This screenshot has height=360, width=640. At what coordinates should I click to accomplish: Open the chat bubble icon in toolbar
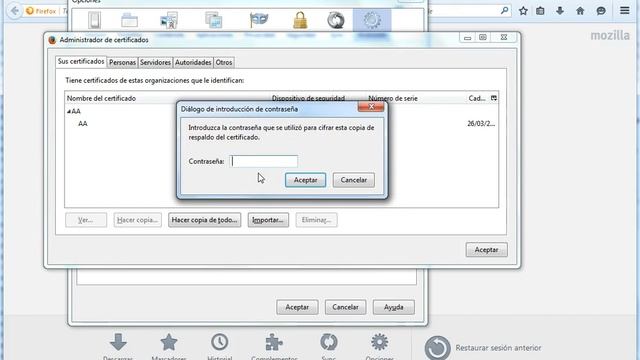point(601,11)
